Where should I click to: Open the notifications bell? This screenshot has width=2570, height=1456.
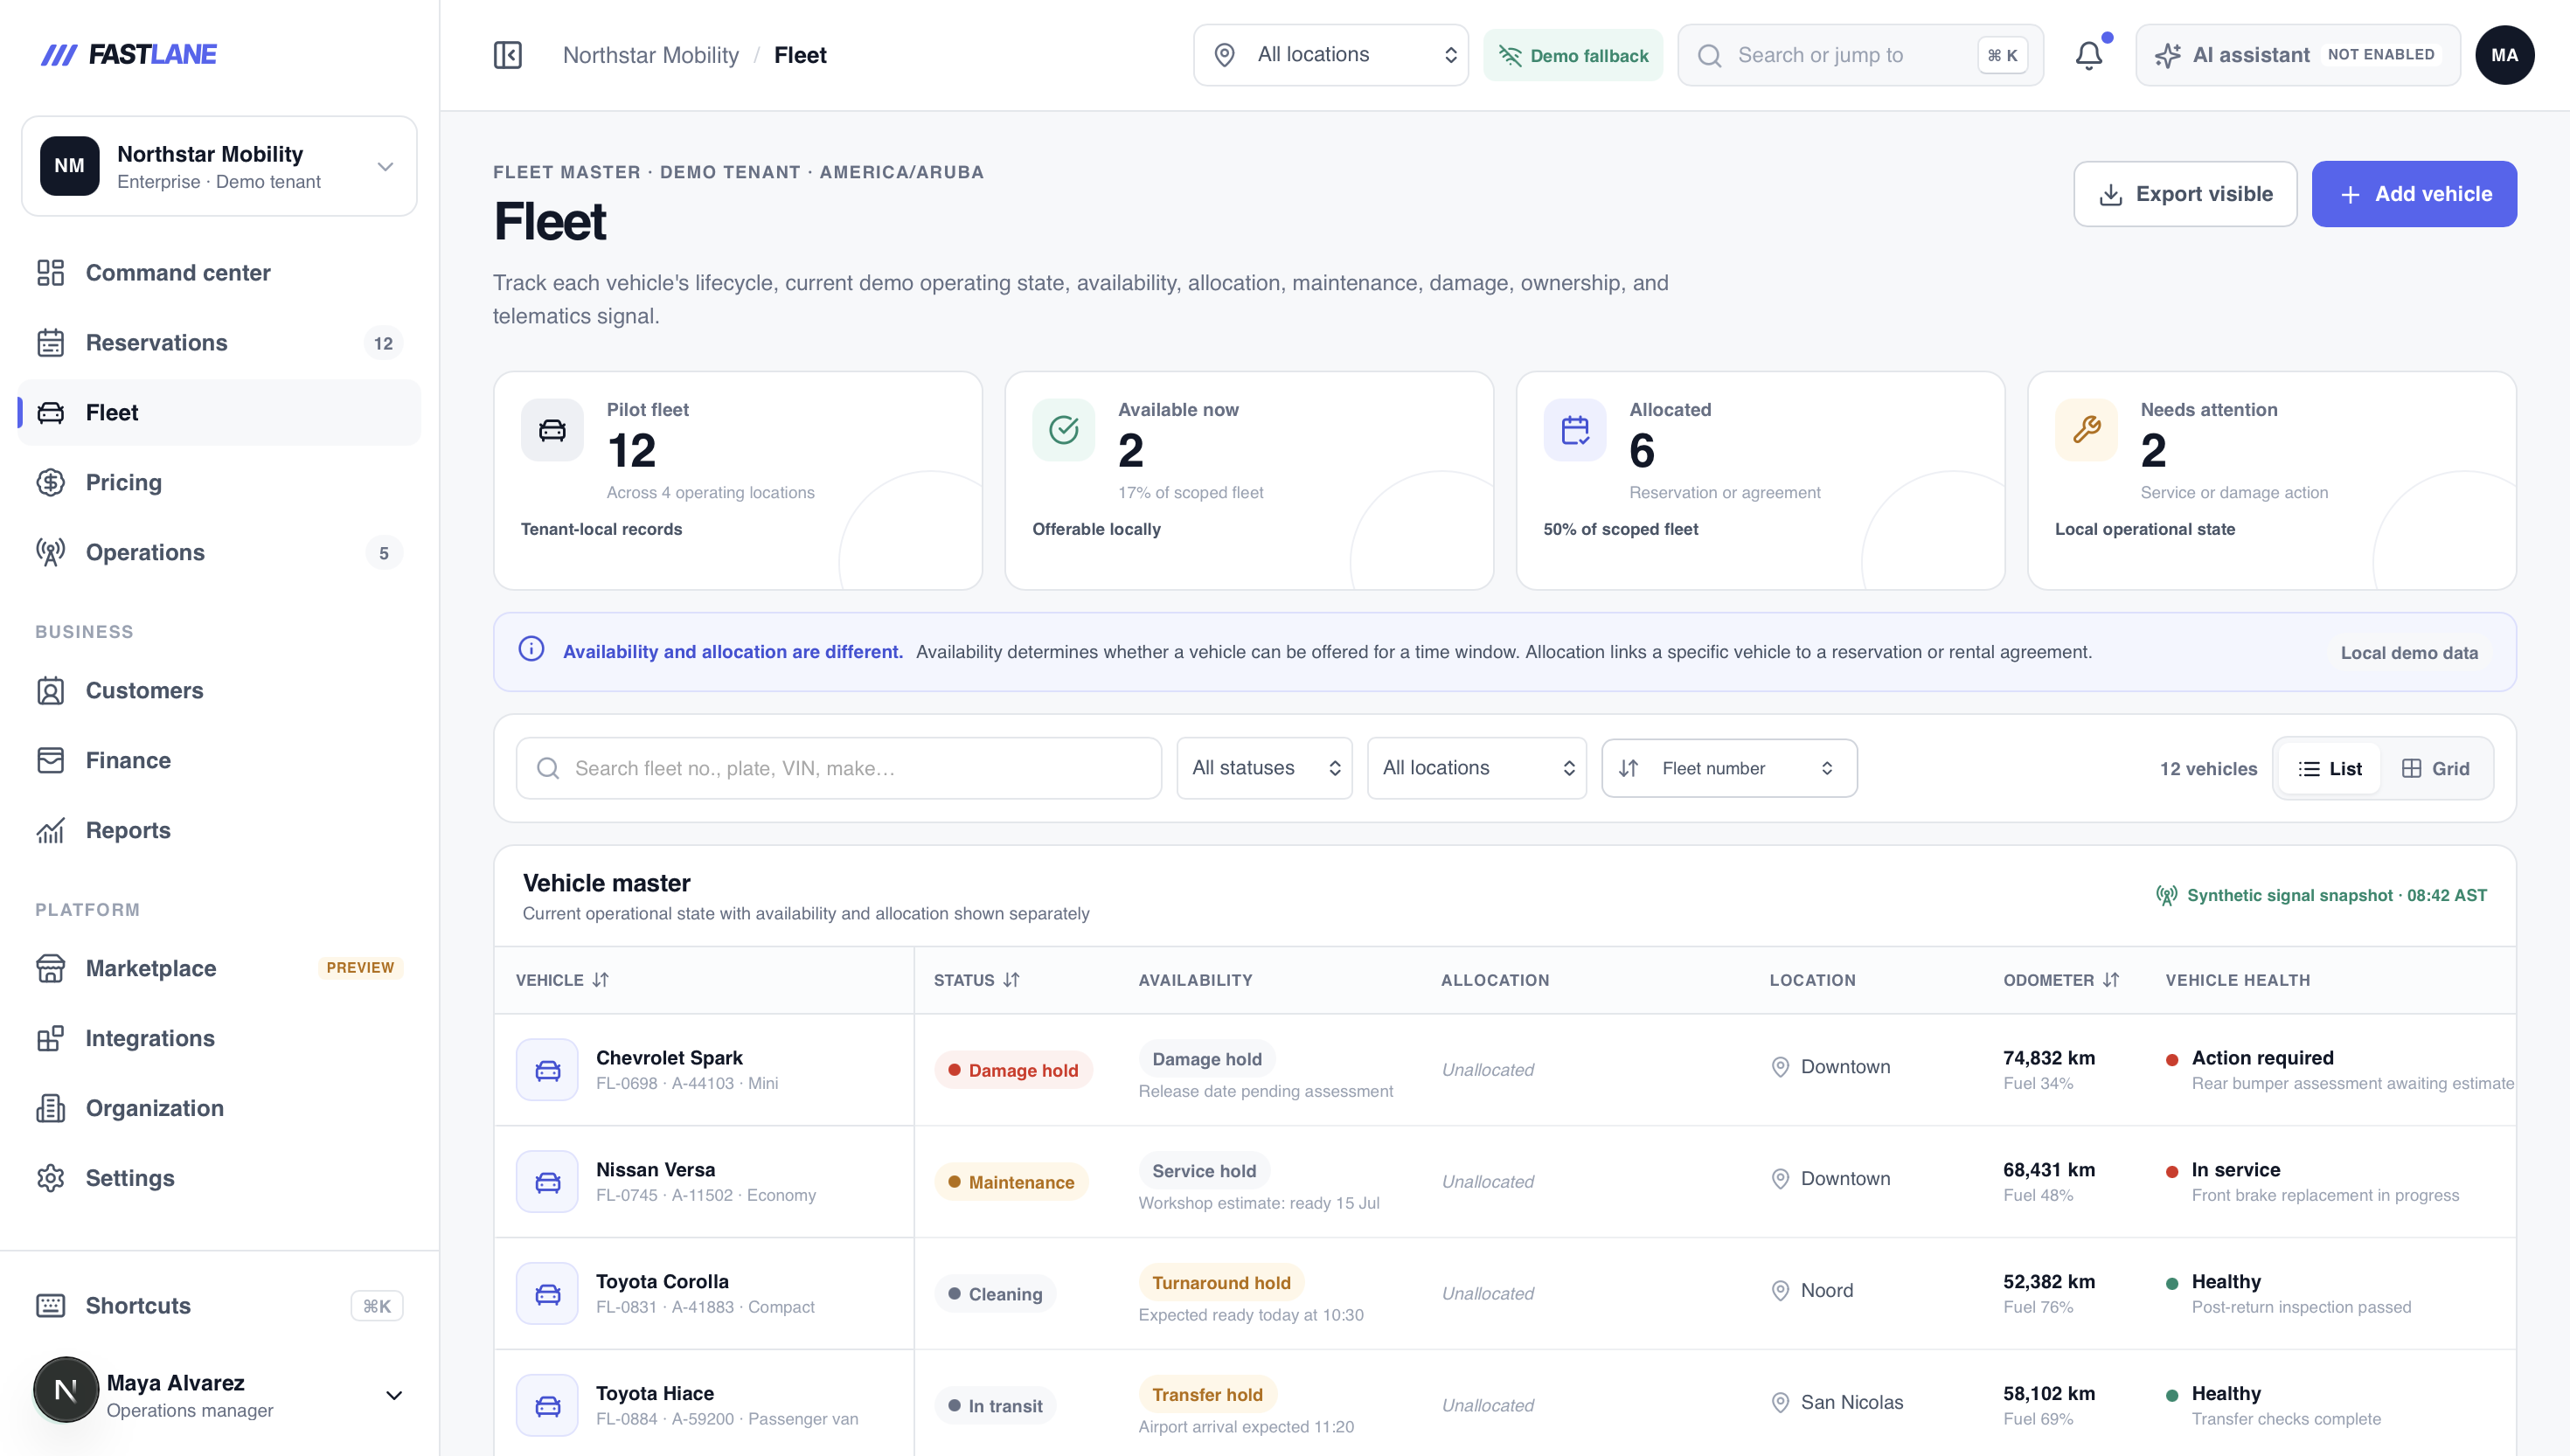2089,55
